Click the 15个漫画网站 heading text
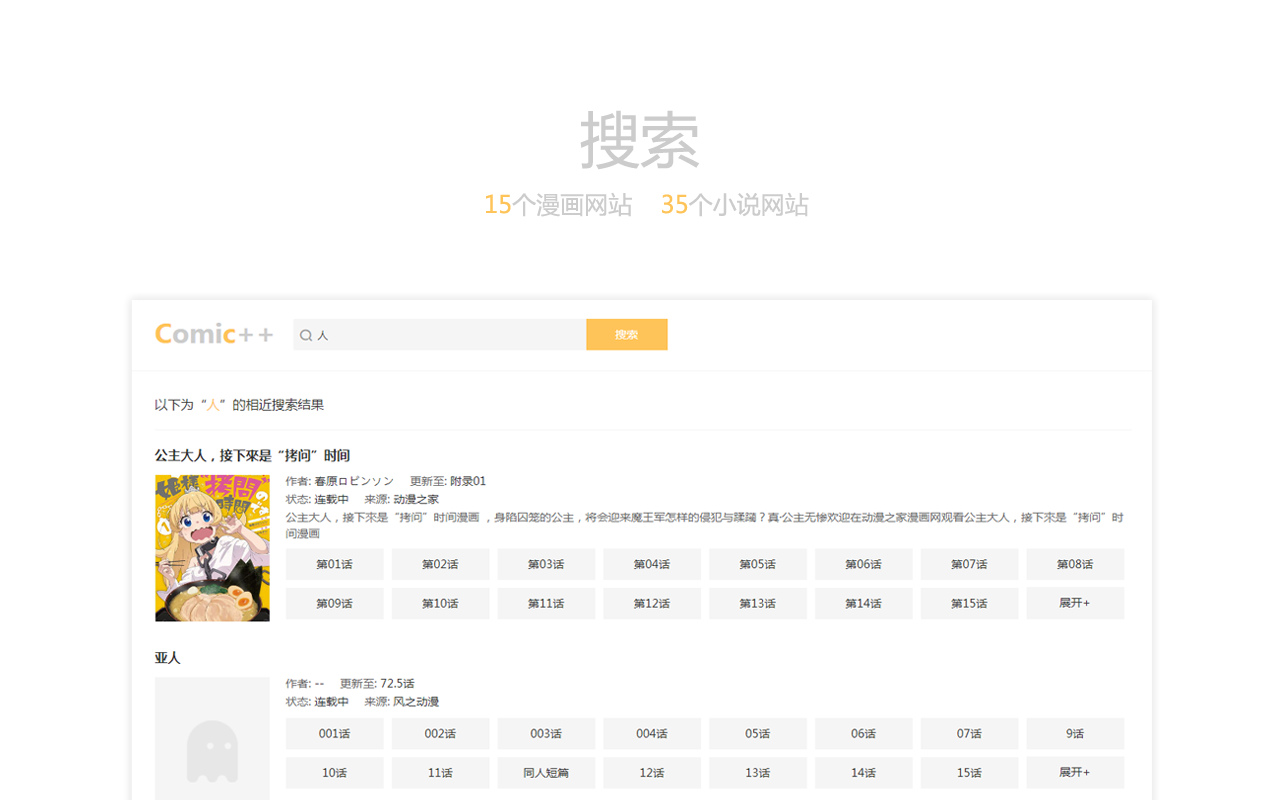This screenshot has height=800, width=1280. click(x=558, y=205)
